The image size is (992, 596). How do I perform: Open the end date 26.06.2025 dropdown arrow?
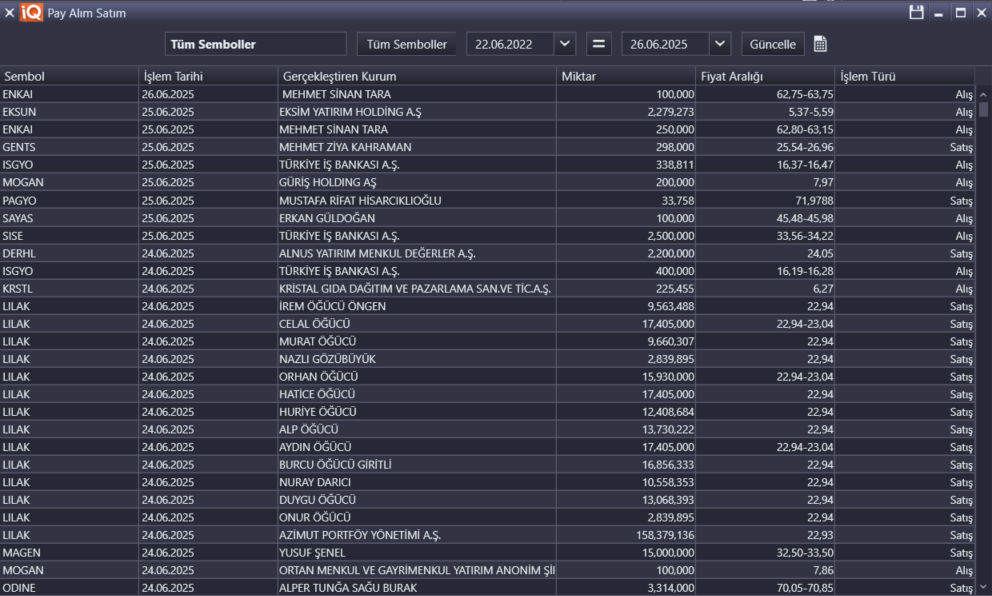pos(720,44)
